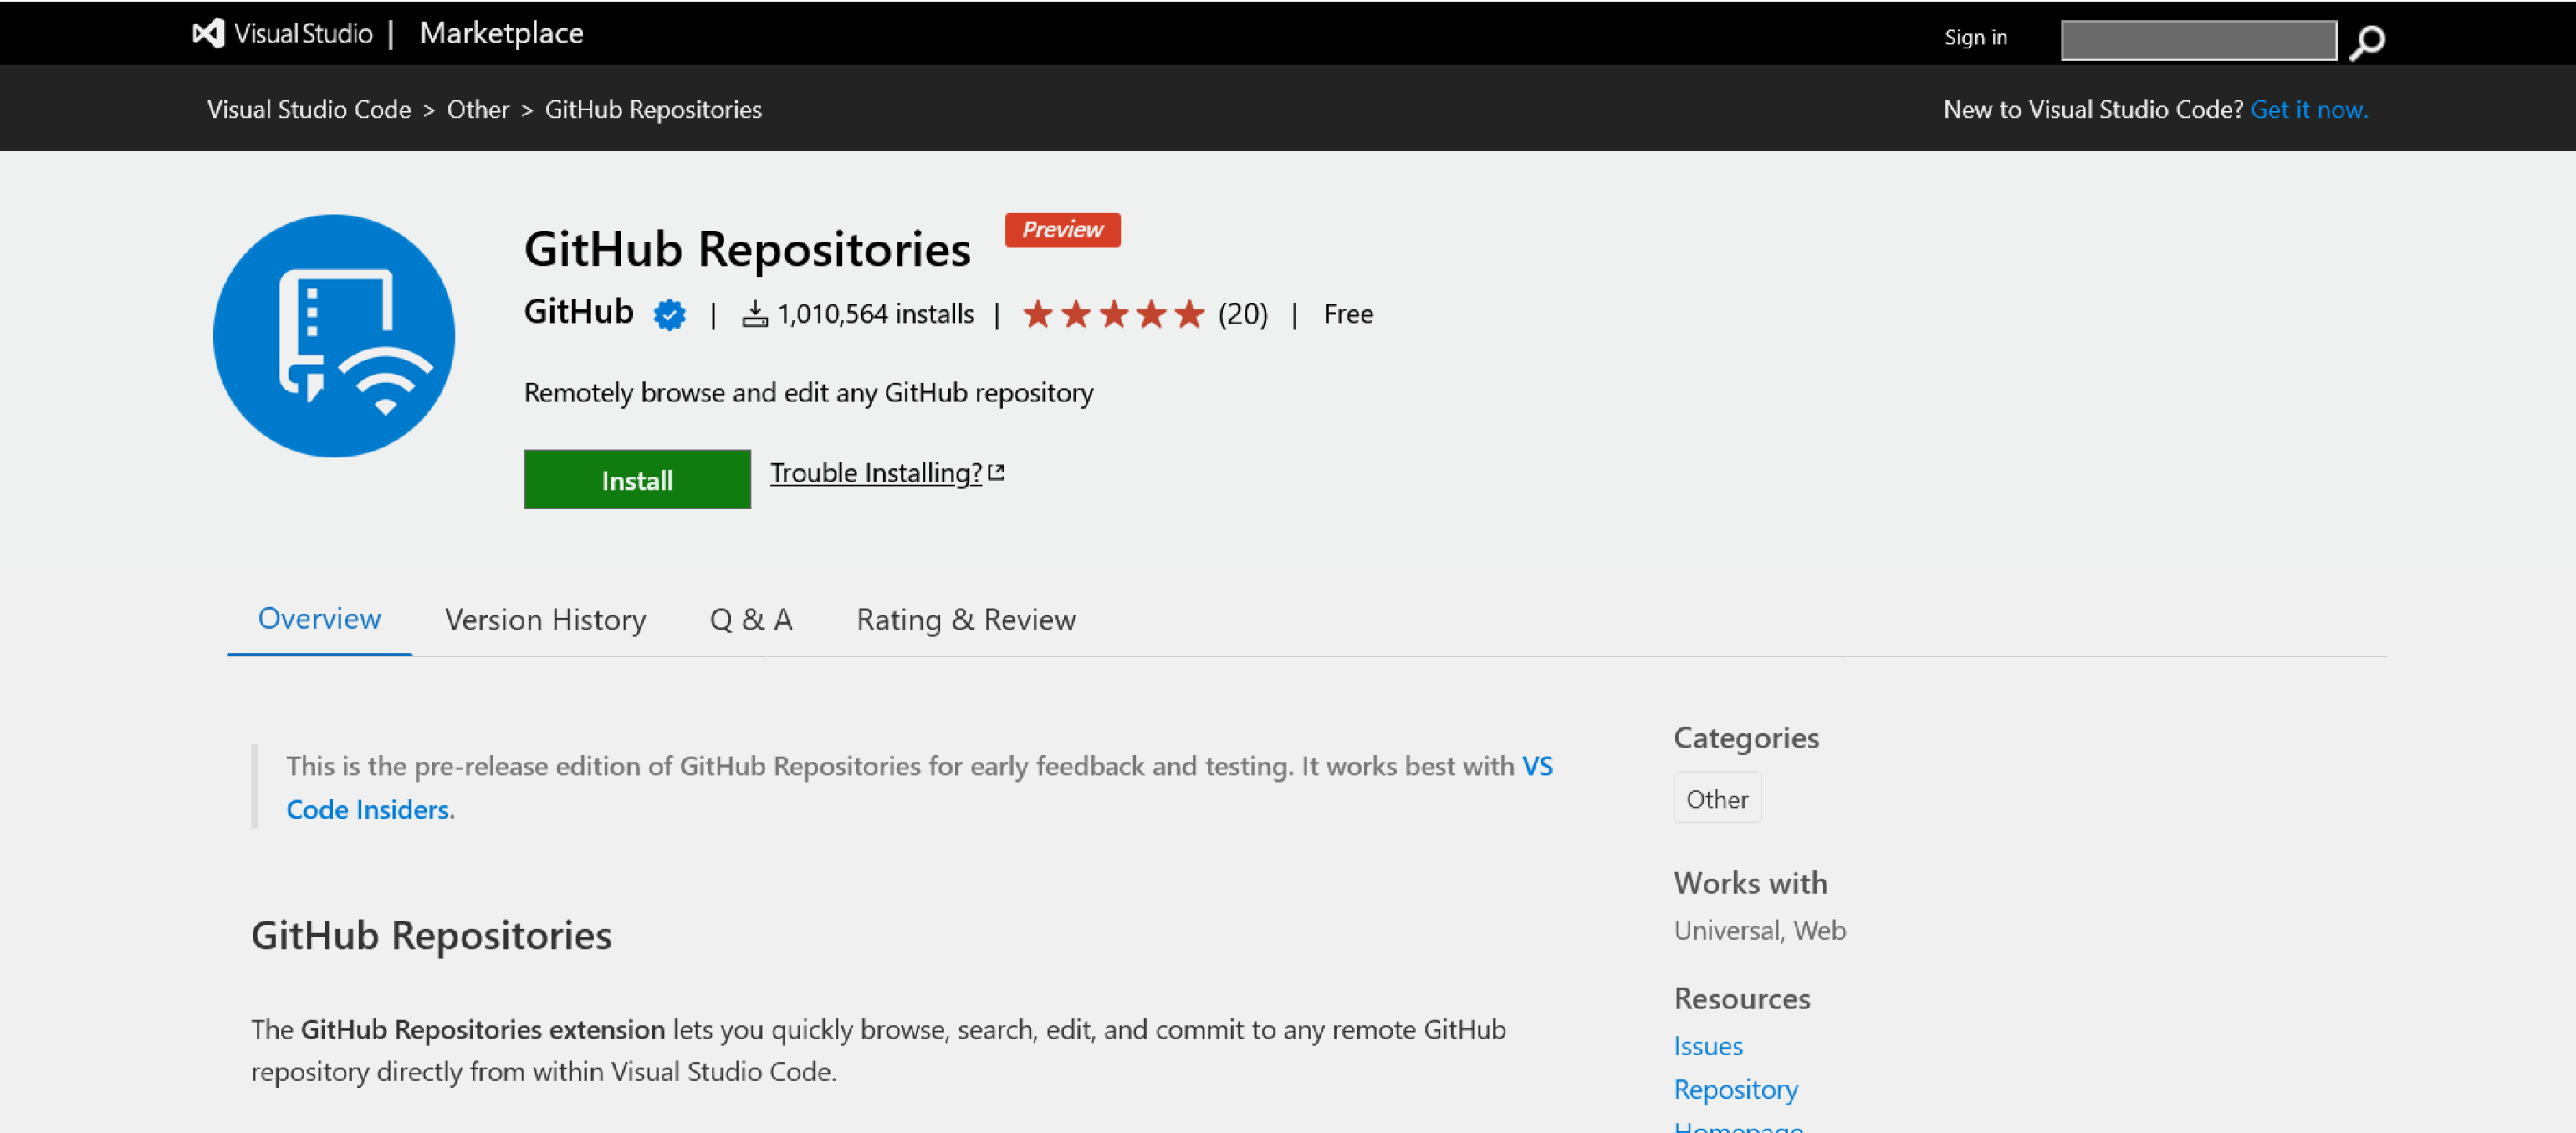Select the Other category tag
Image resolution: width=2576 pixels, height=1133 pixels.
click(1717, 798)
